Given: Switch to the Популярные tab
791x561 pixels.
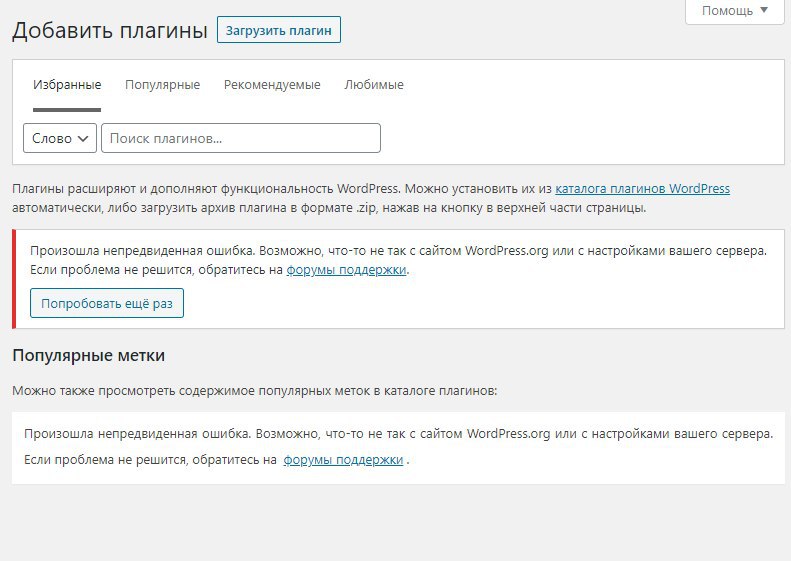Looking at the screenshot, I should coord(162,85).
